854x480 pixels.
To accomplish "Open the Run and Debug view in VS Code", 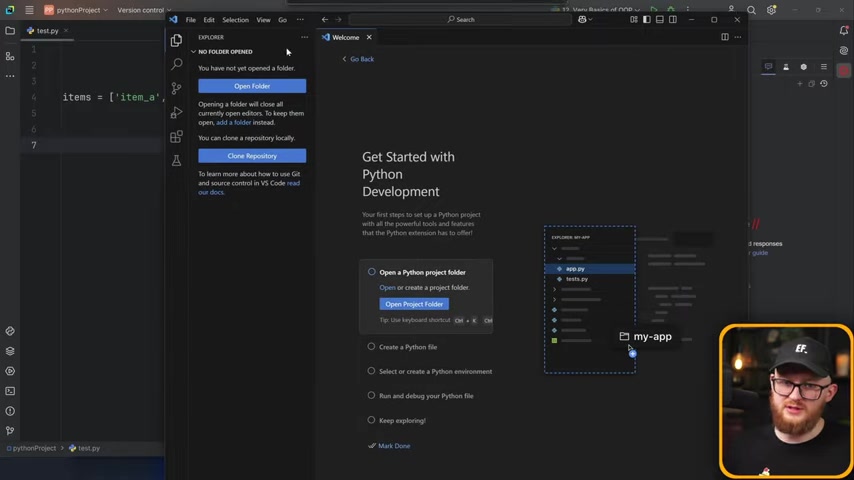I will click(x=176, y=112).
